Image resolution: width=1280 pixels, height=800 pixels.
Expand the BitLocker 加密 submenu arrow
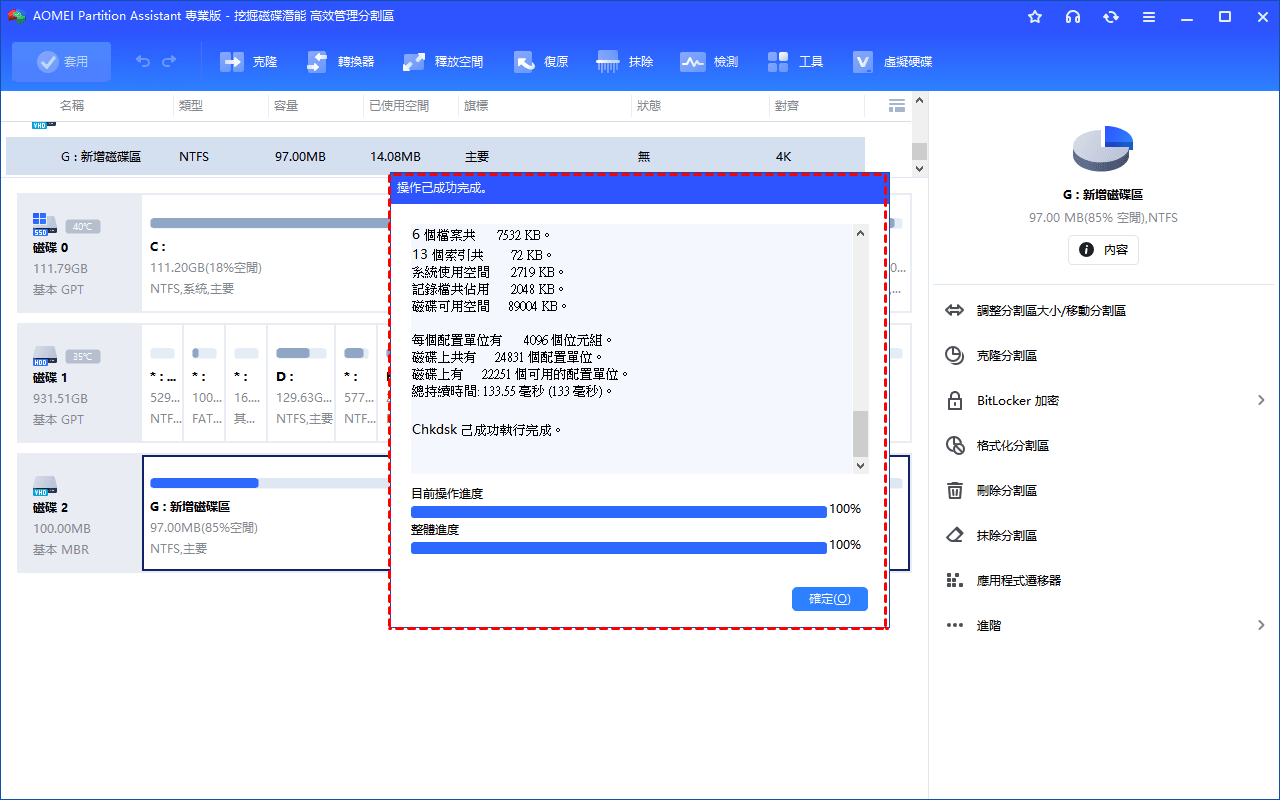pyautogui.click(x=1260, y=401)
